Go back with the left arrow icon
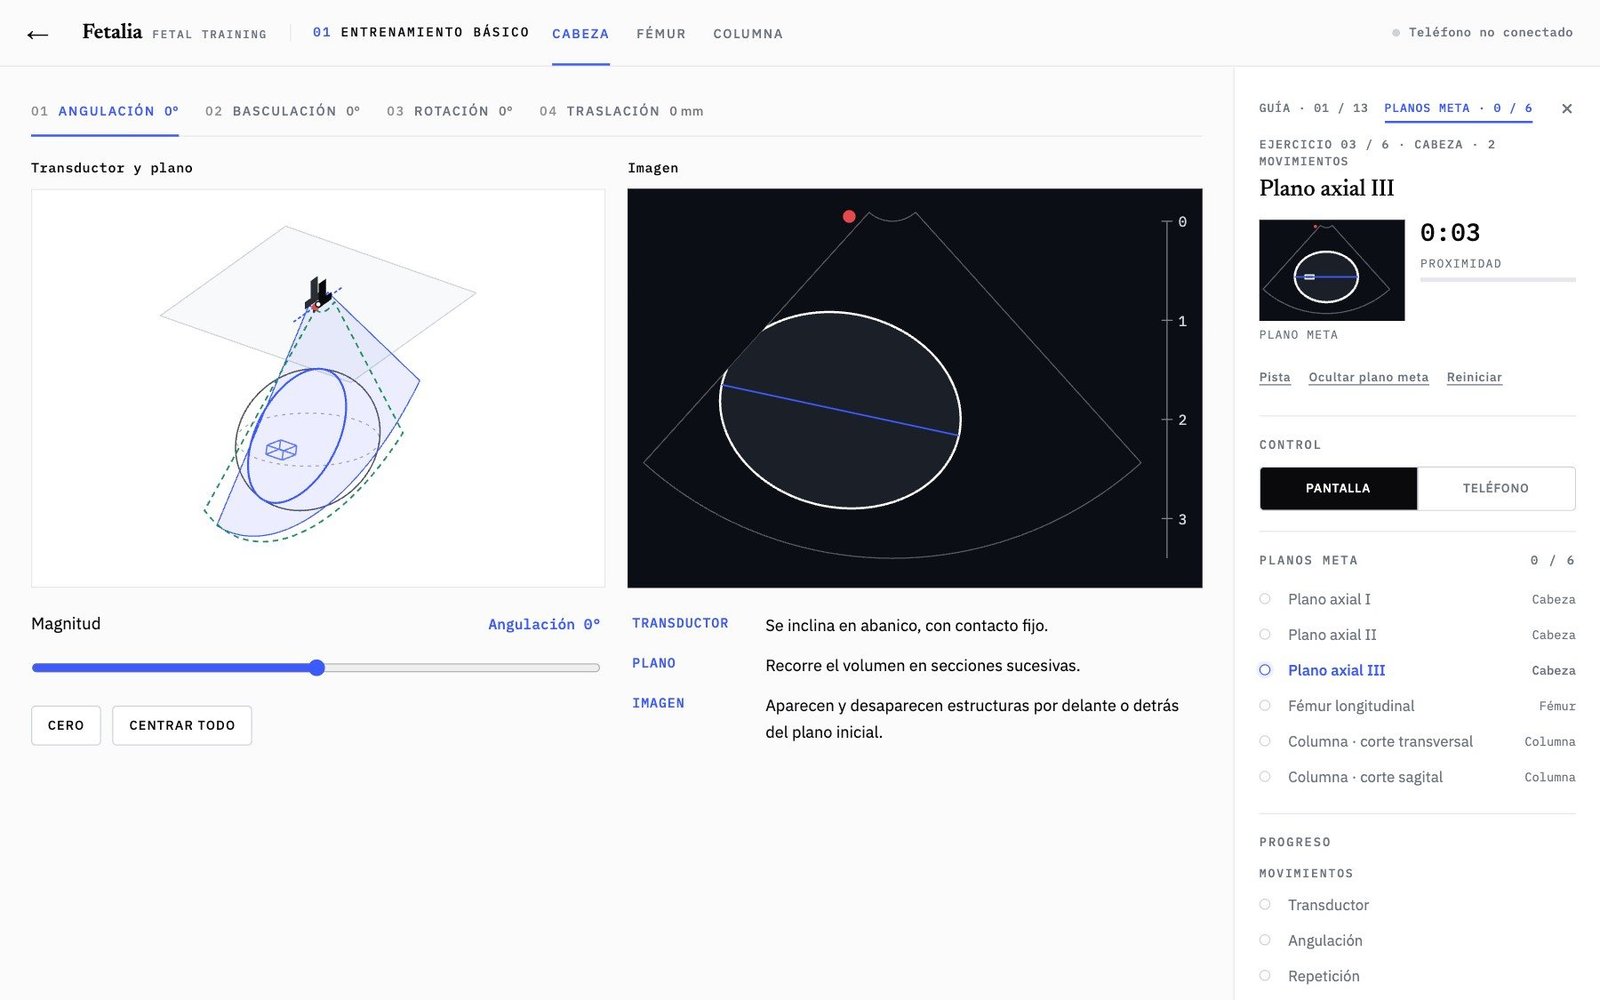The image size is (1600, 1000). (38, 34)
